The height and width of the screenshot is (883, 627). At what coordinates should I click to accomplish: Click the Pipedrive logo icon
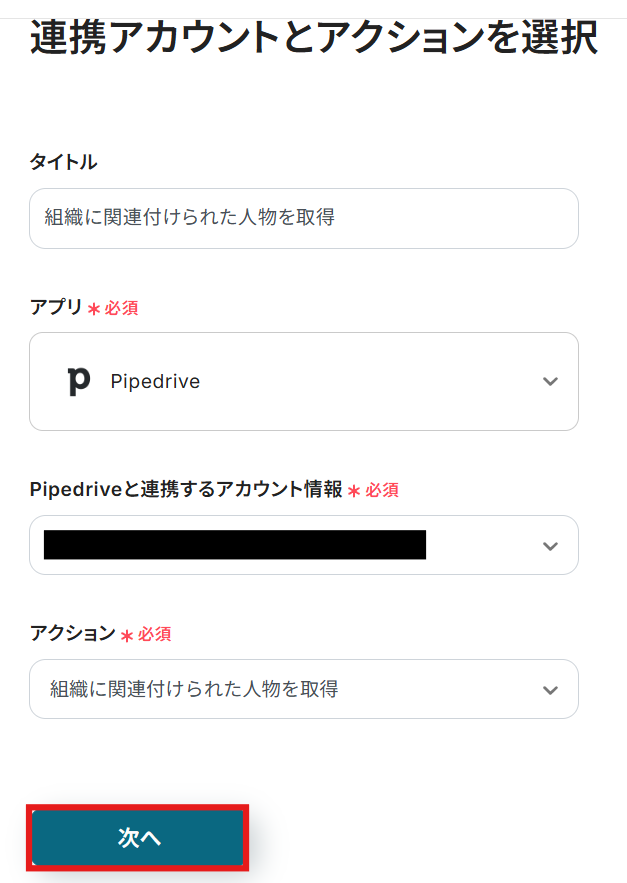(x=78, y=381)
